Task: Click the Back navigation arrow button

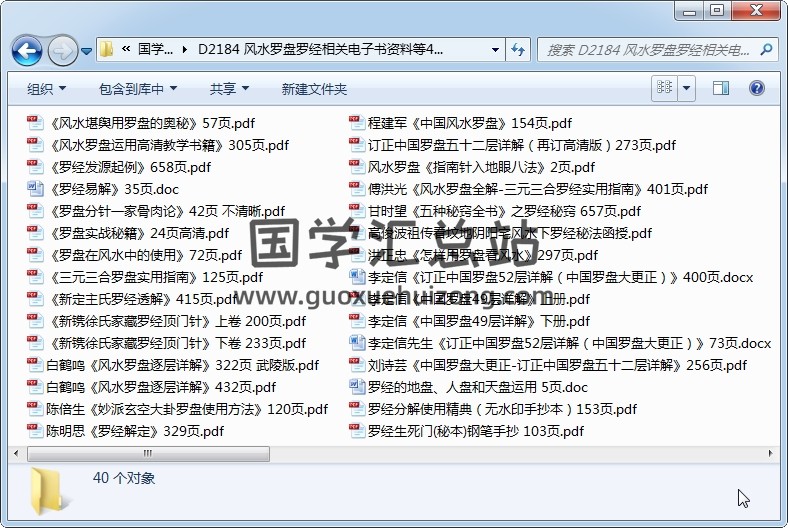Action: click(x=27, y=50)
